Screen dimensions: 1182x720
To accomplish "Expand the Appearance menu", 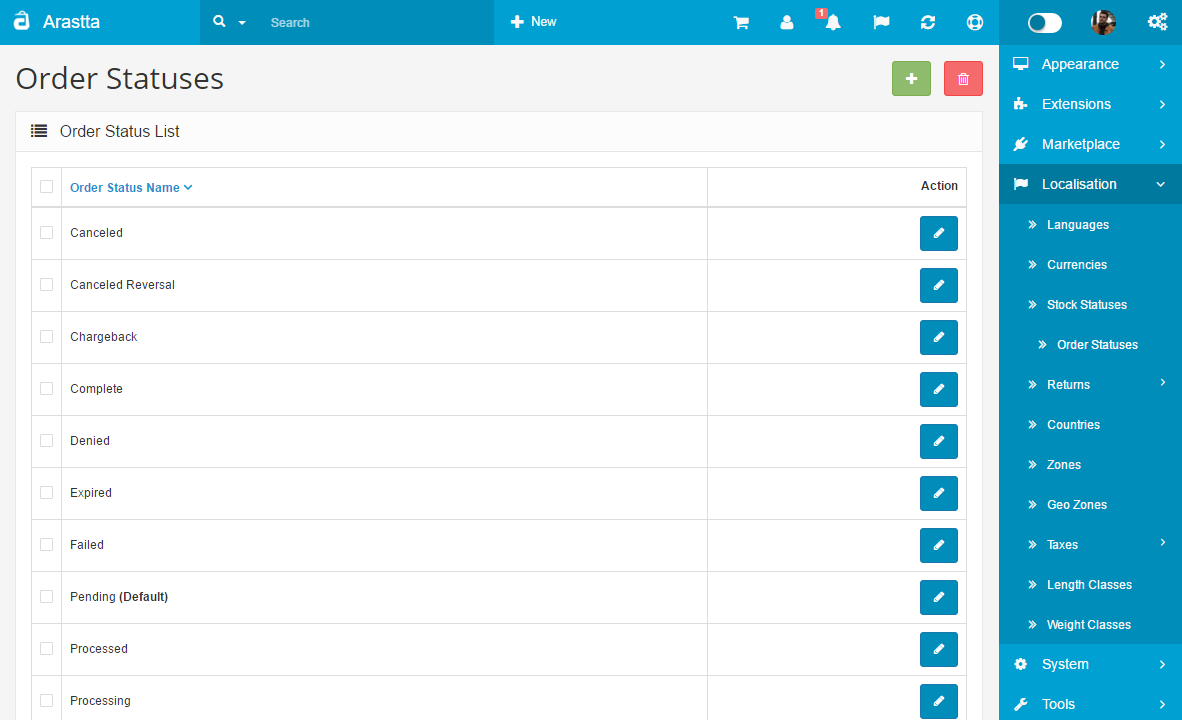I will tap(1090, 64).
